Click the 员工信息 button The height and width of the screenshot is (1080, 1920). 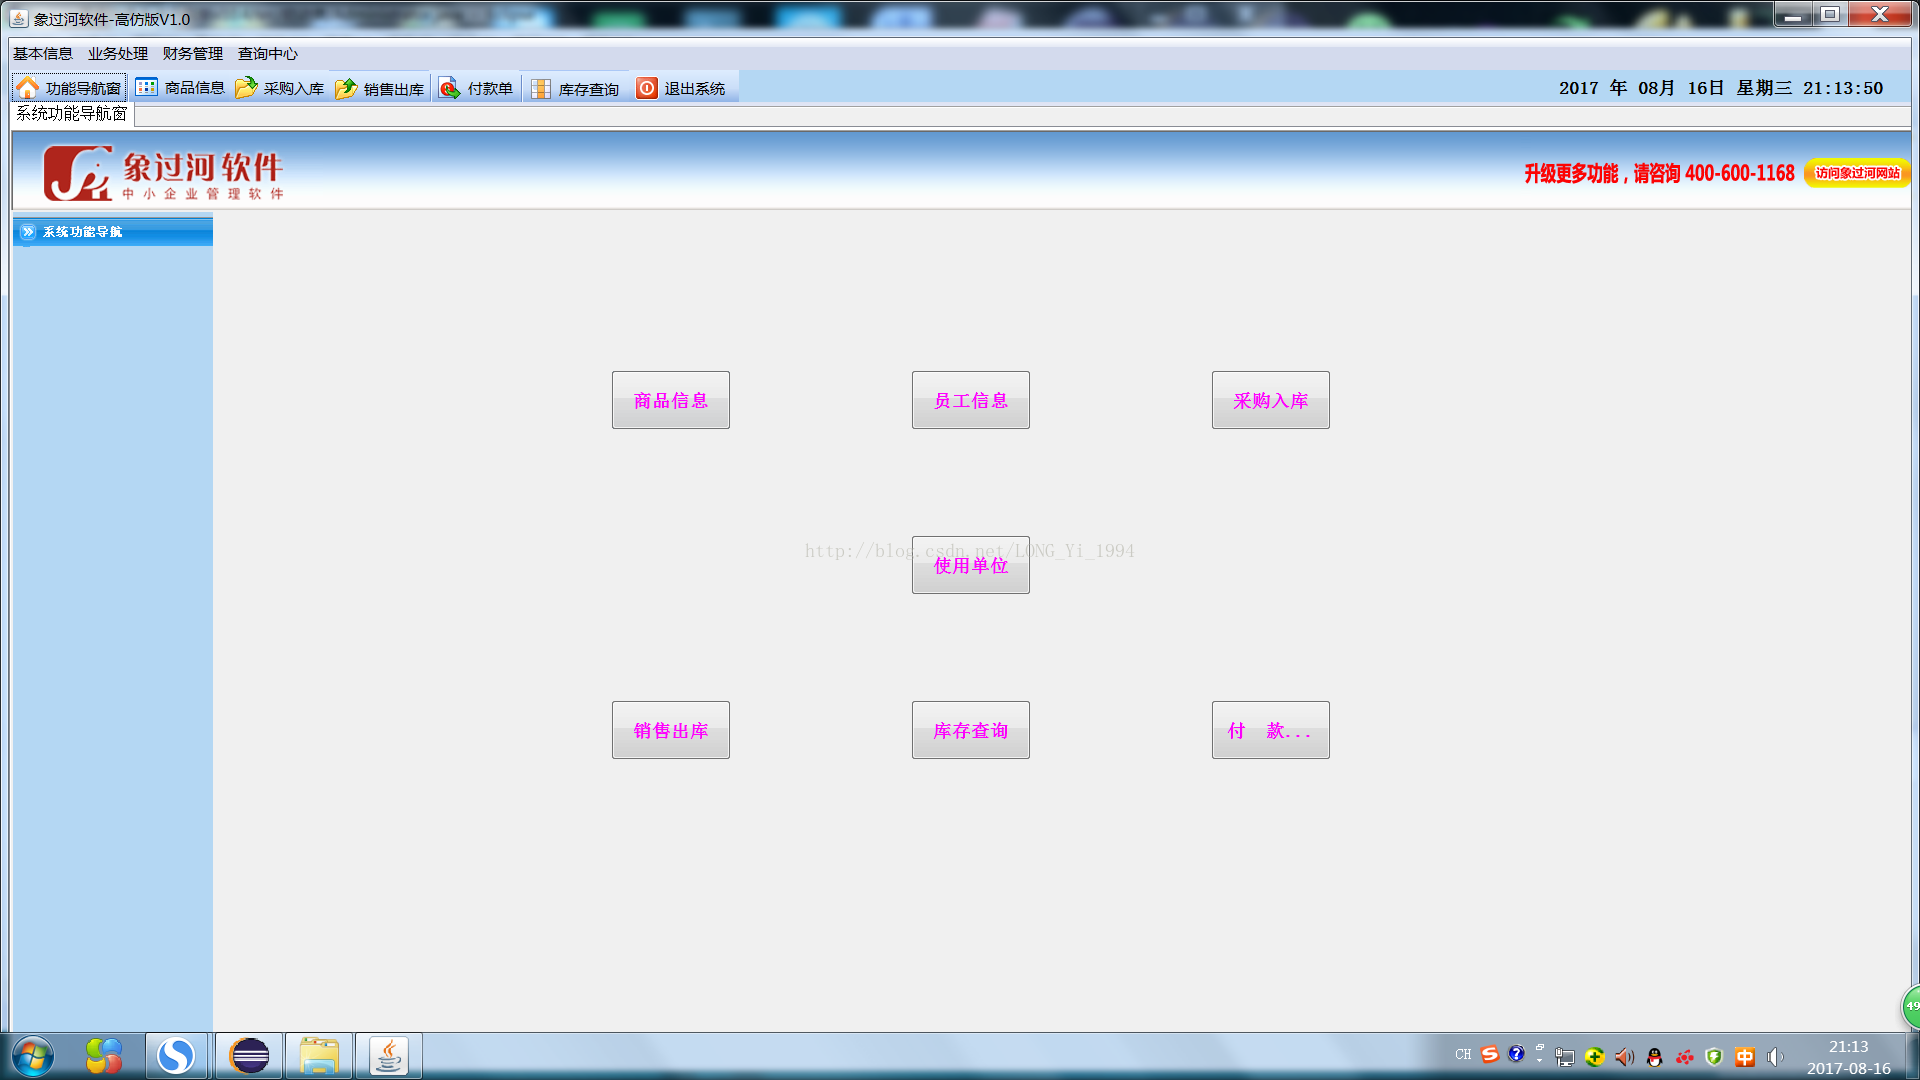pyautogui.click(x=970, y=400)
